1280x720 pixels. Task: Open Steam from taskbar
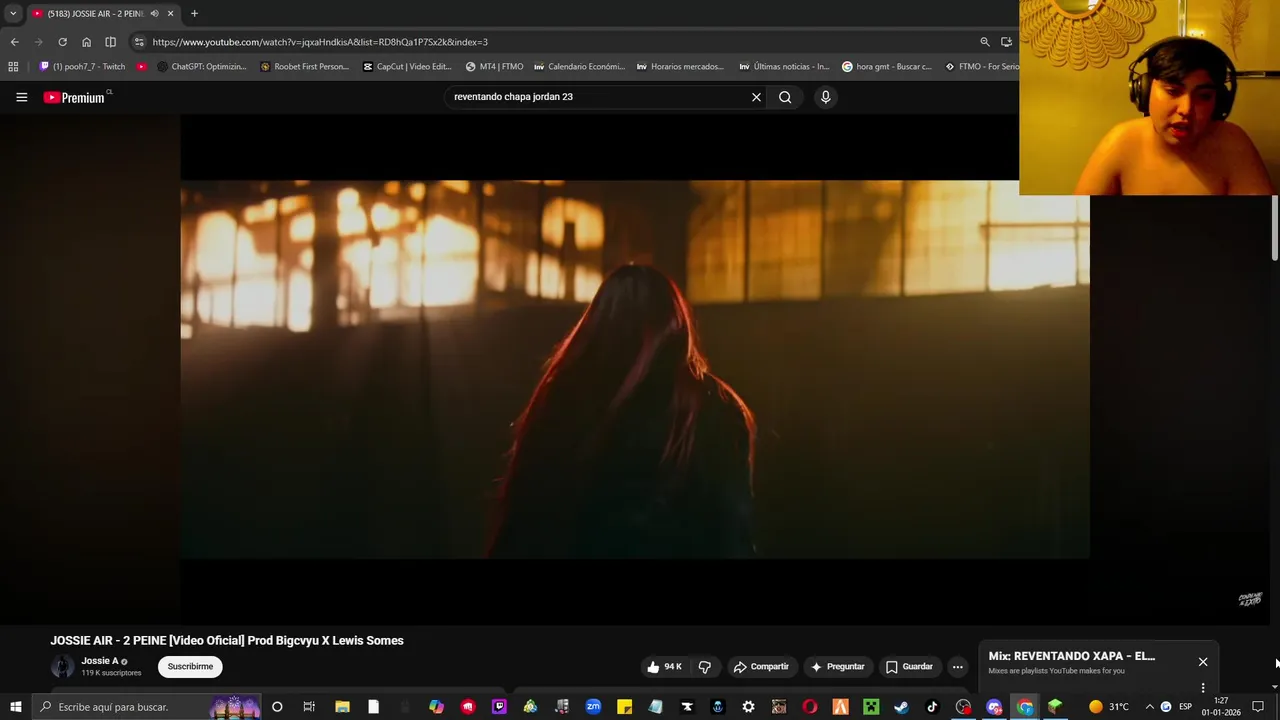901,707
